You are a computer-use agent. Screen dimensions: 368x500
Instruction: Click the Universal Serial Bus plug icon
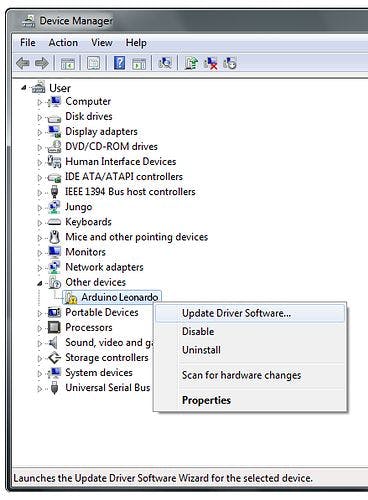point(54,388)
